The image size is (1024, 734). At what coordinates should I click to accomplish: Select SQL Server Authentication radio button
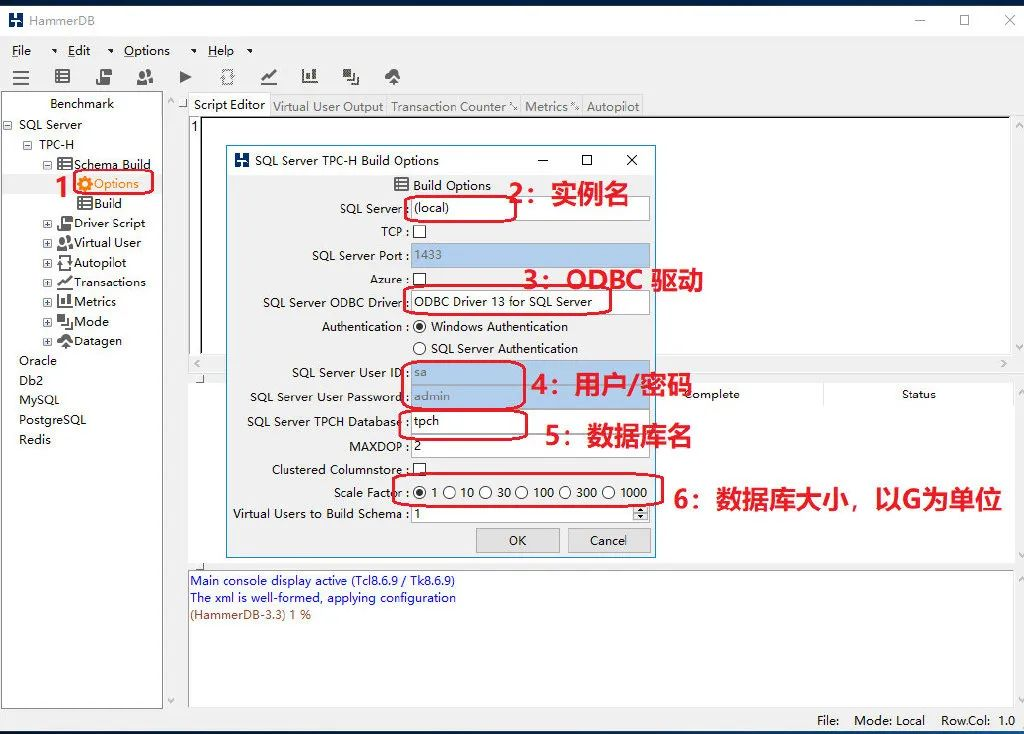[420, 349]
